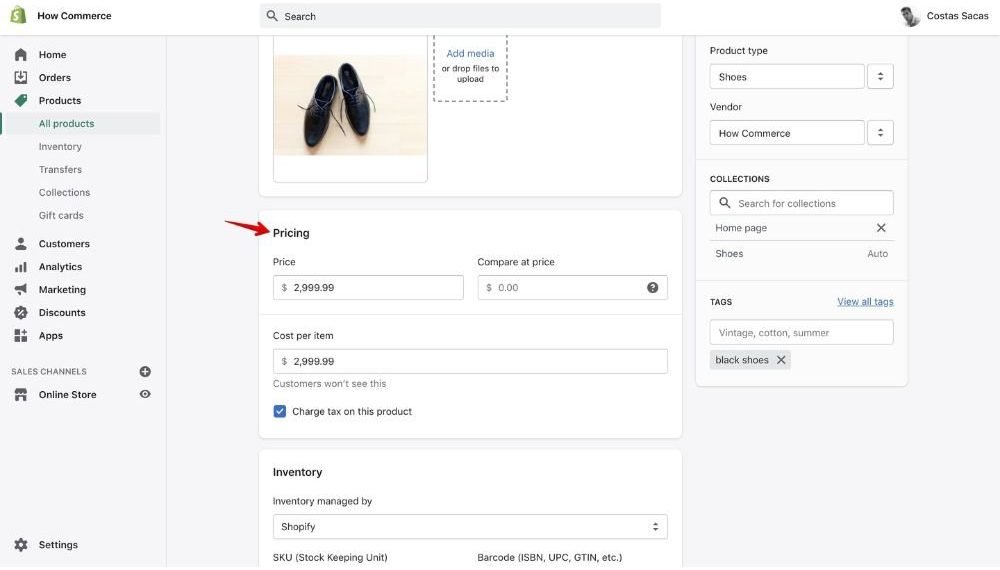
Task: Click the search magnifier icon in top bar
Action: [272, 16]
